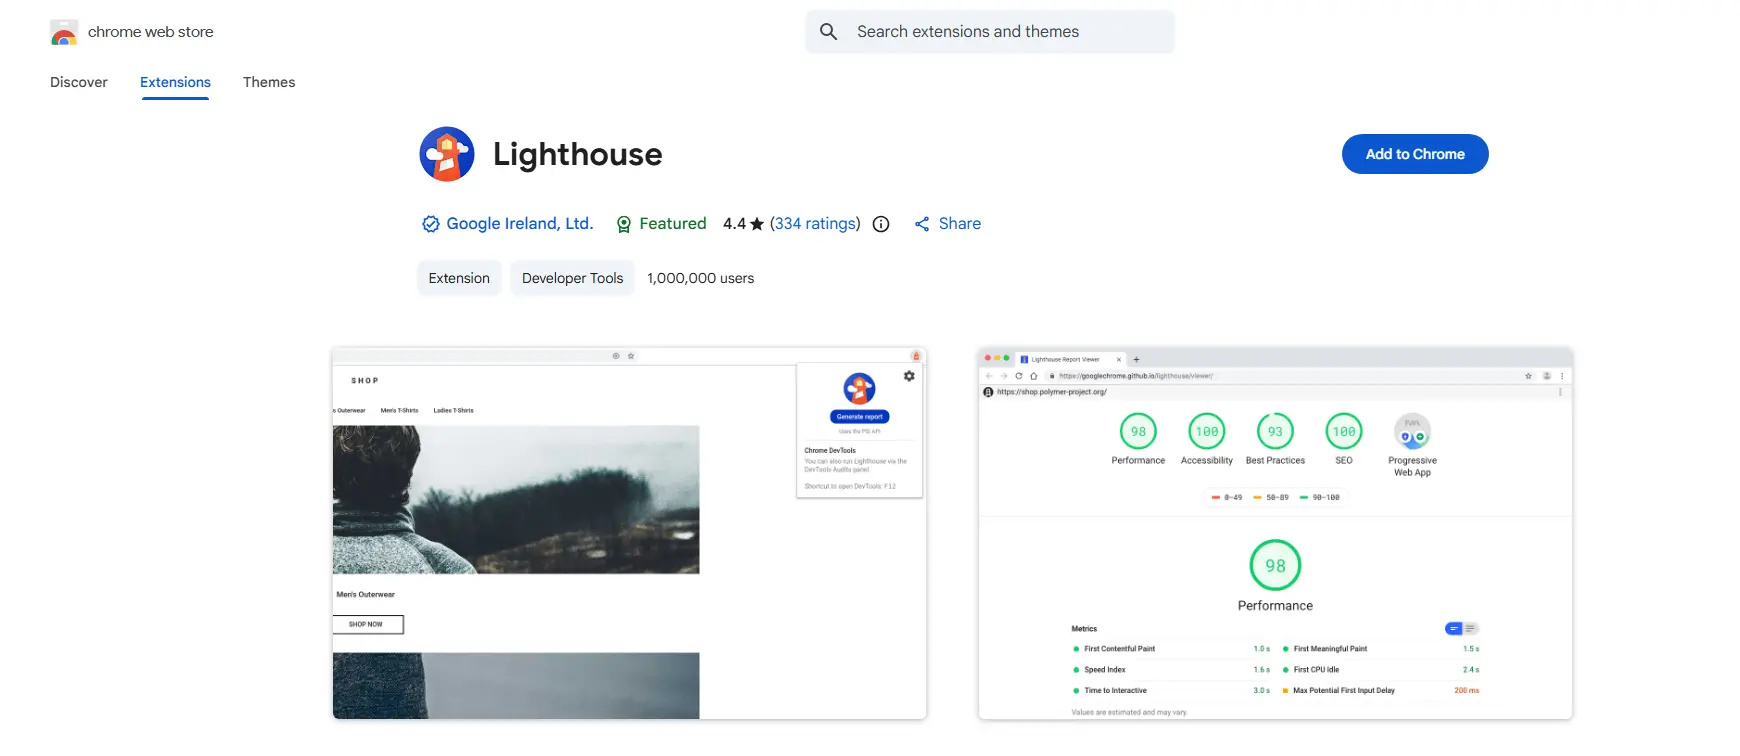Click the Lighthouse heading text
This screenshot has height=756, width=1740.
[x=578, y=154]
